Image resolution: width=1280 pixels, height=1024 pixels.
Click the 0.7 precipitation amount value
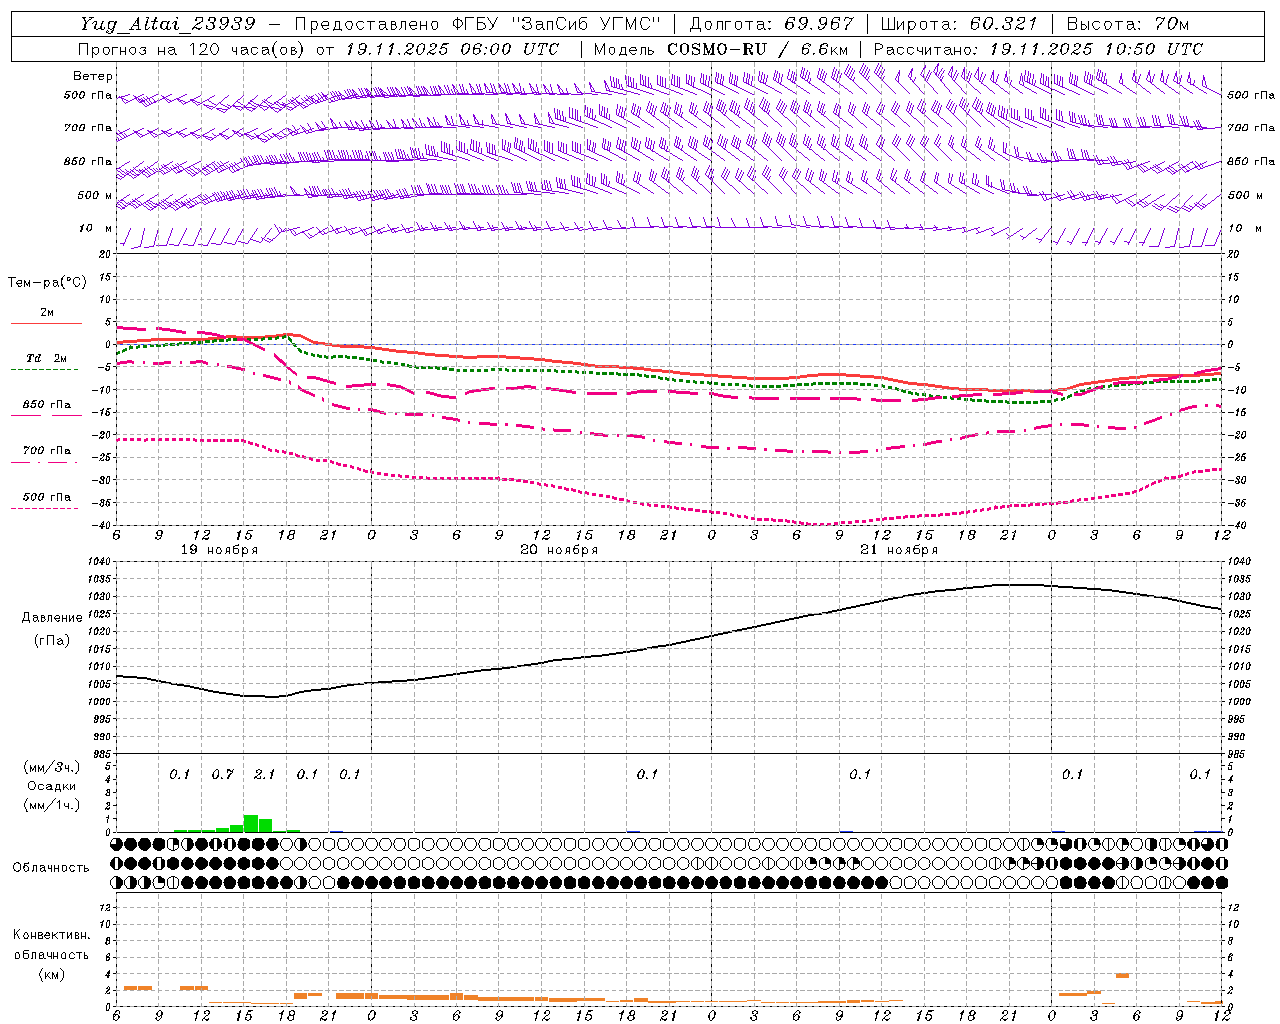click(x=222, y=774)
